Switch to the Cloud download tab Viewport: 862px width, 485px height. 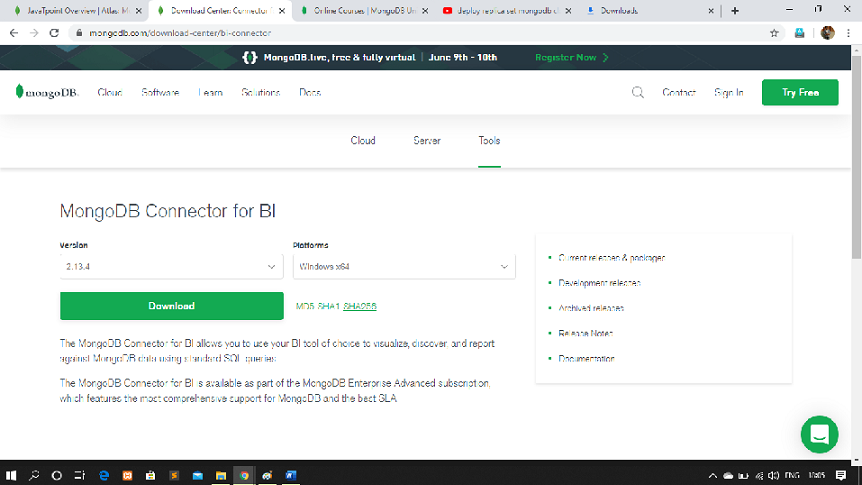363,141
